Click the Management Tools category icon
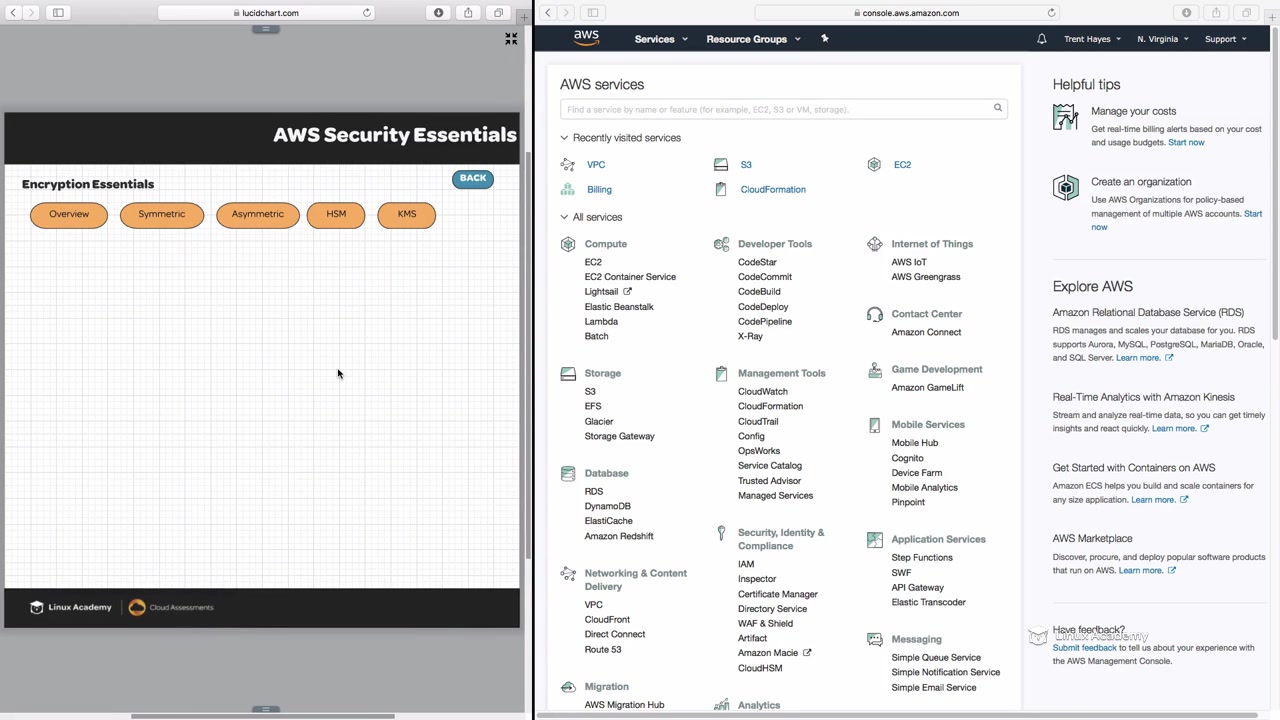 click(721, 373)
